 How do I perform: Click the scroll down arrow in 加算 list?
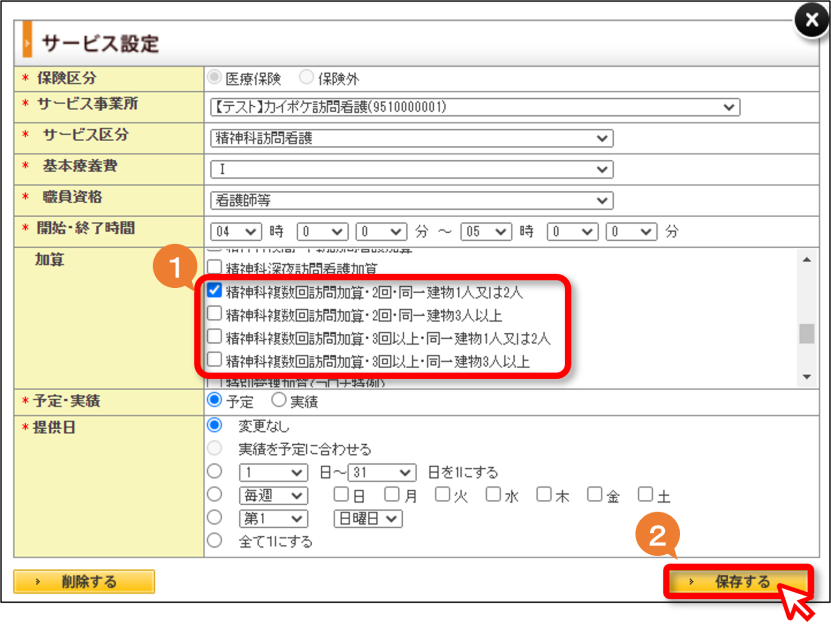tap(807, 377)
